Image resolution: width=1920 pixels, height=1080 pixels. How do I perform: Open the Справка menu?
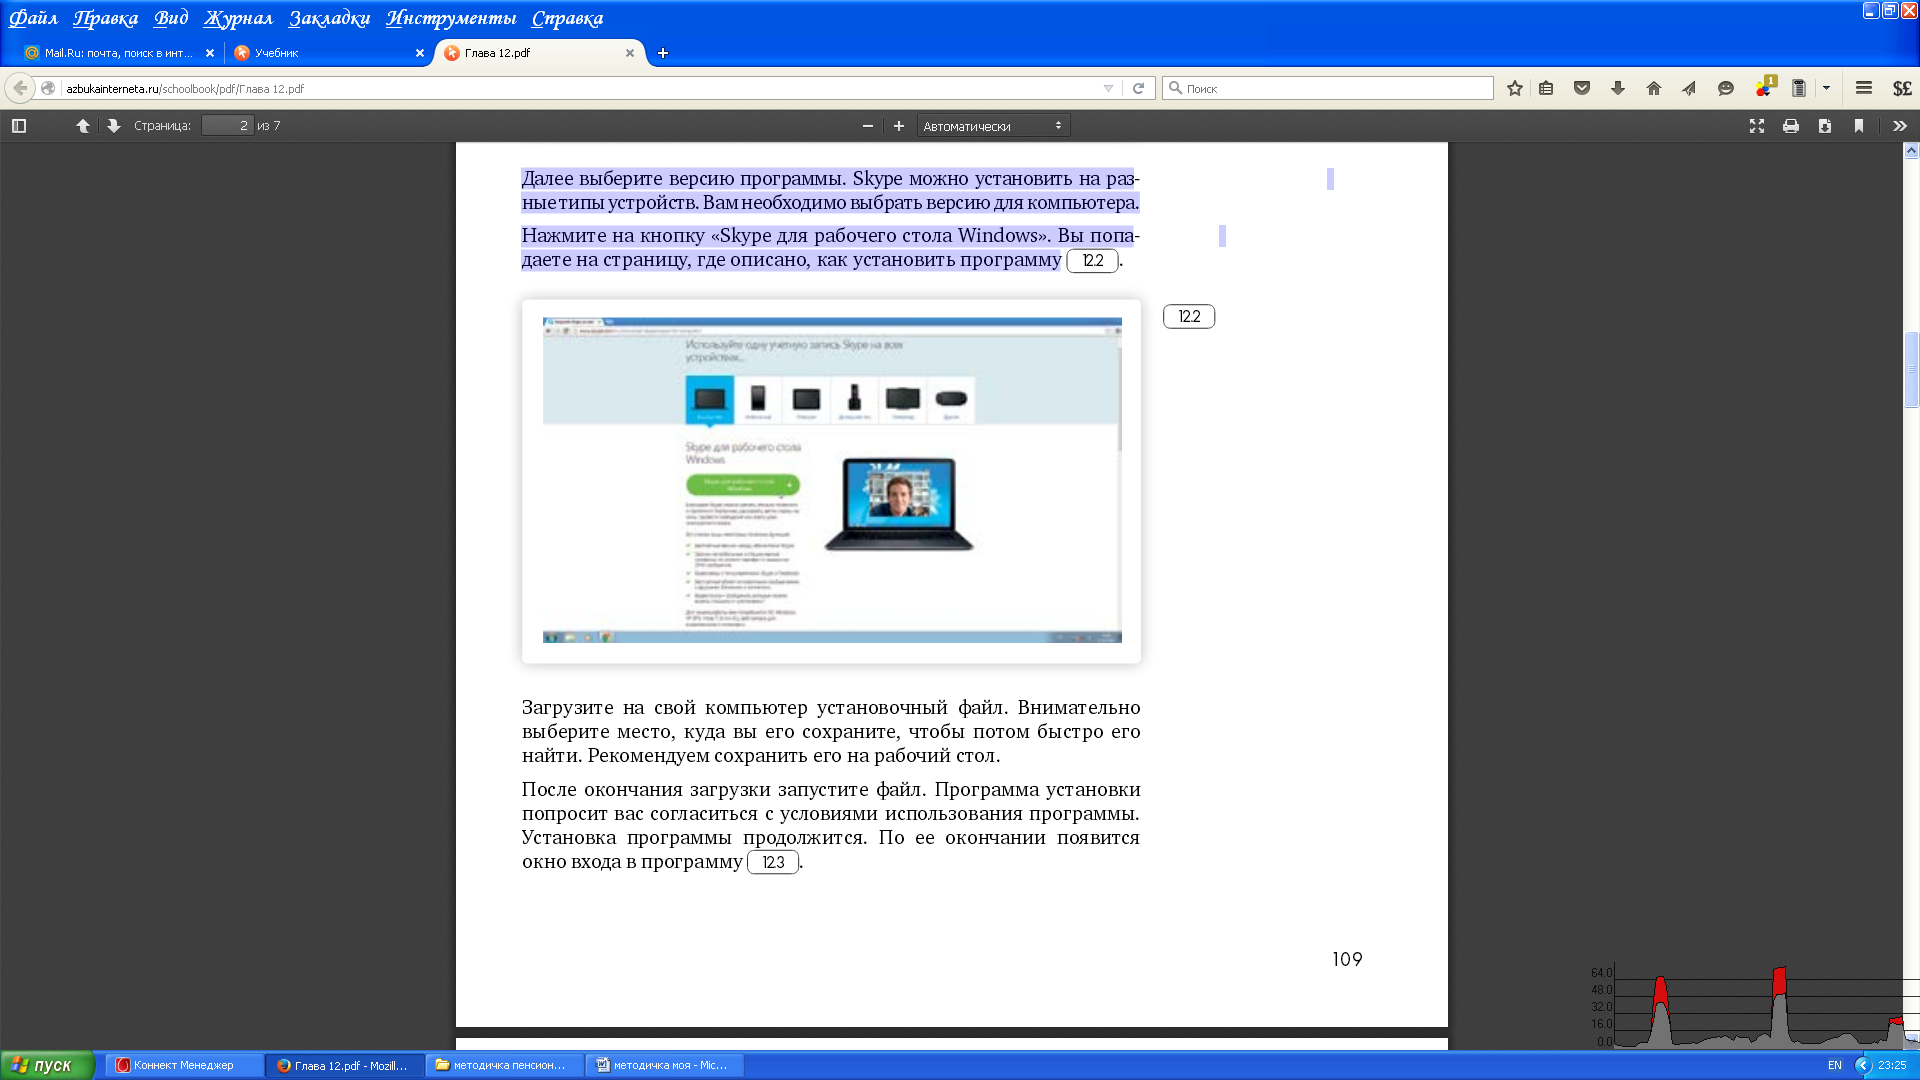point(567,18)
